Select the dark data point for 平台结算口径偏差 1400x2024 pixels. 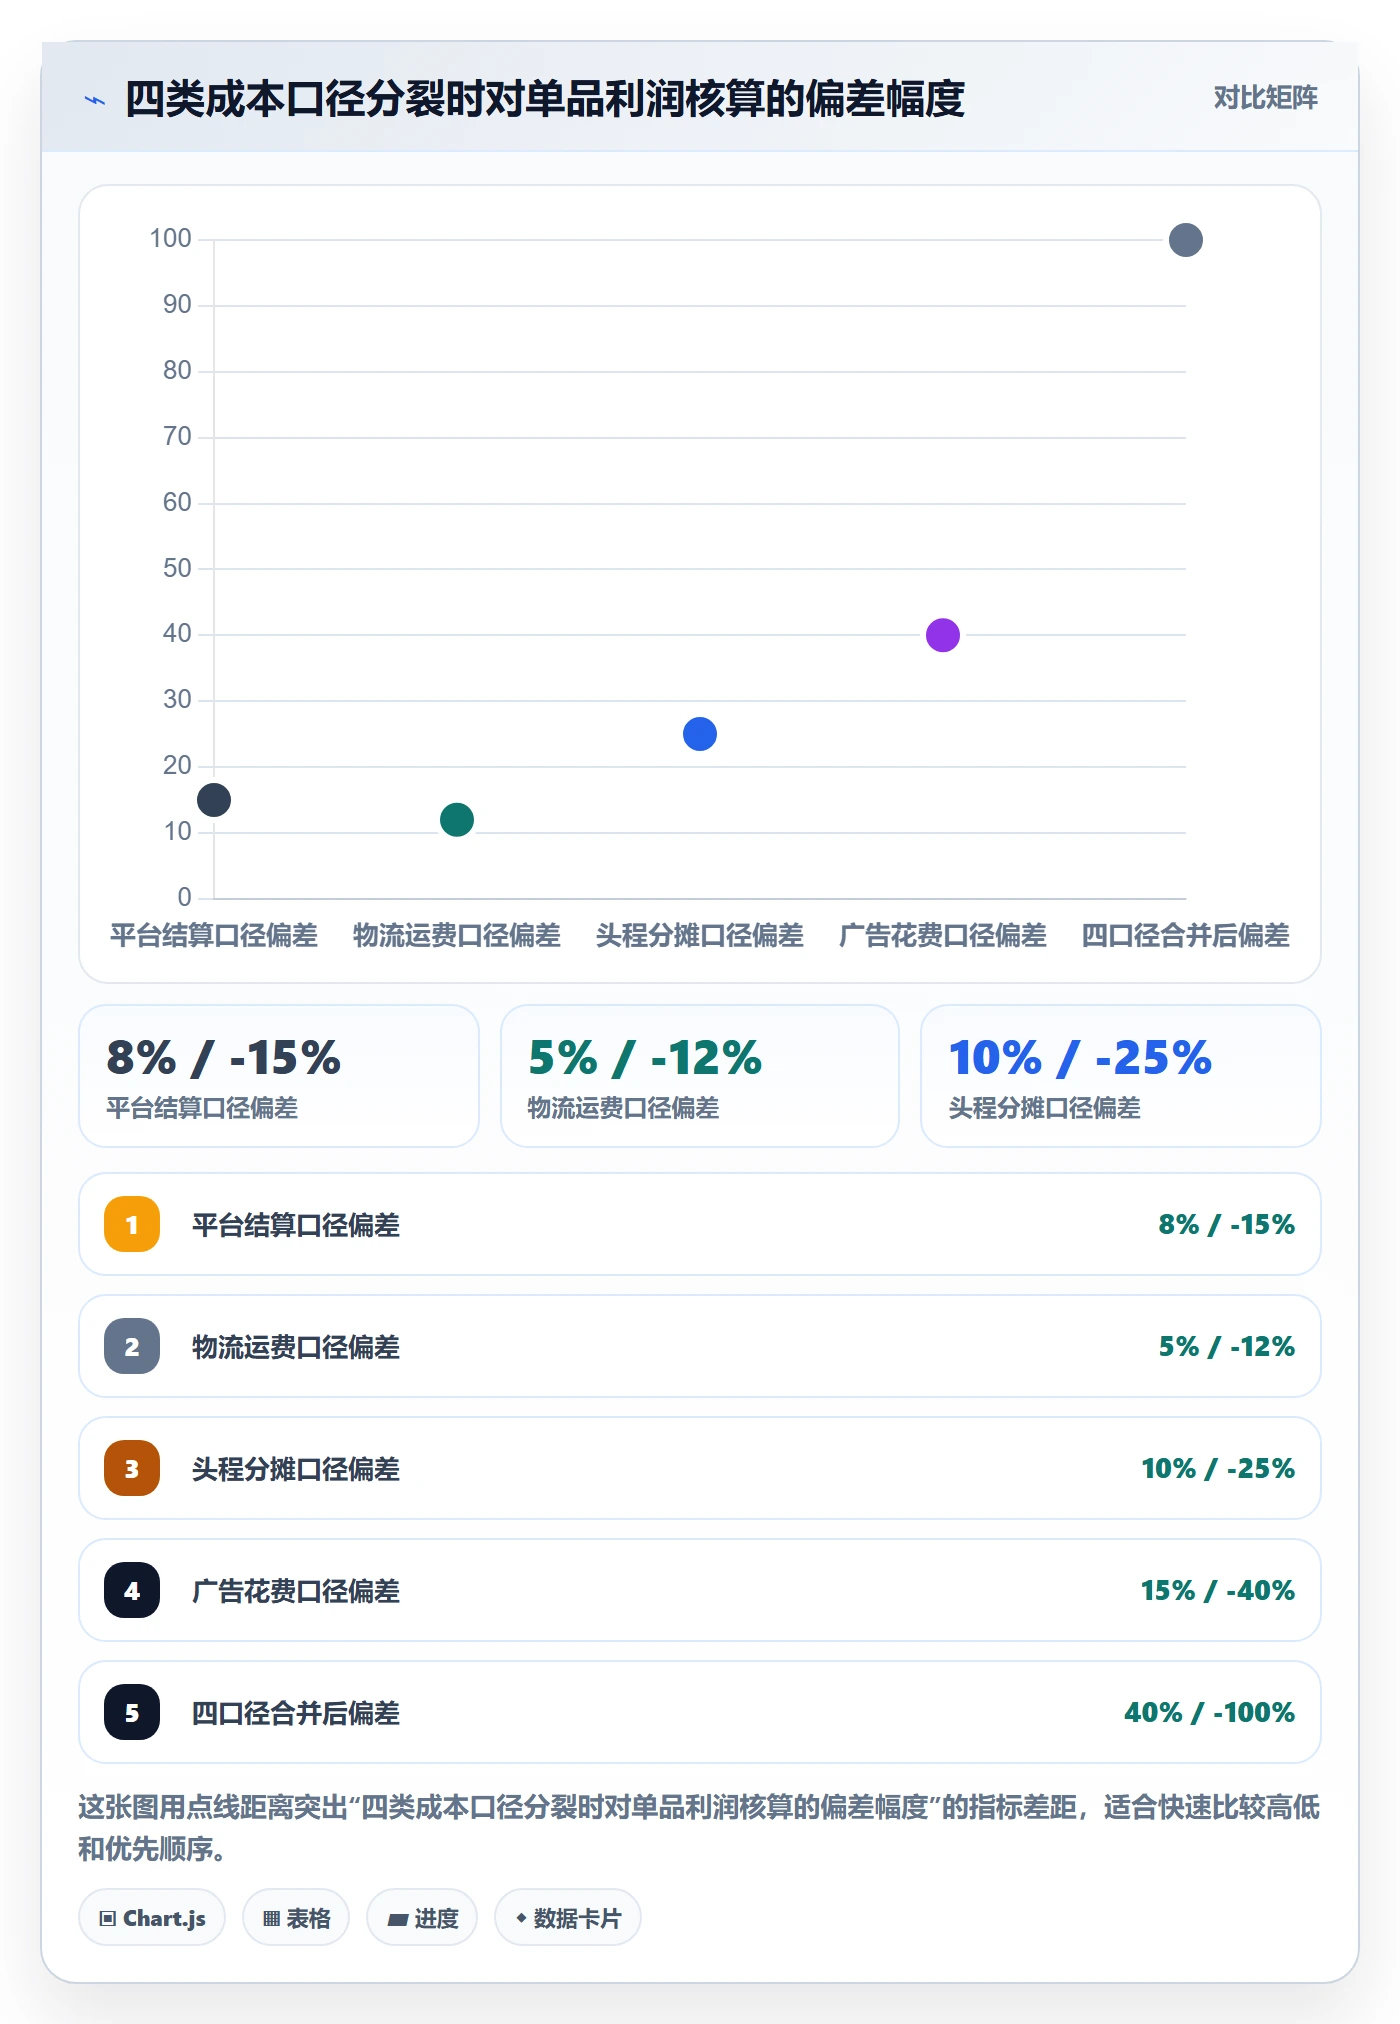coord(214,800)
